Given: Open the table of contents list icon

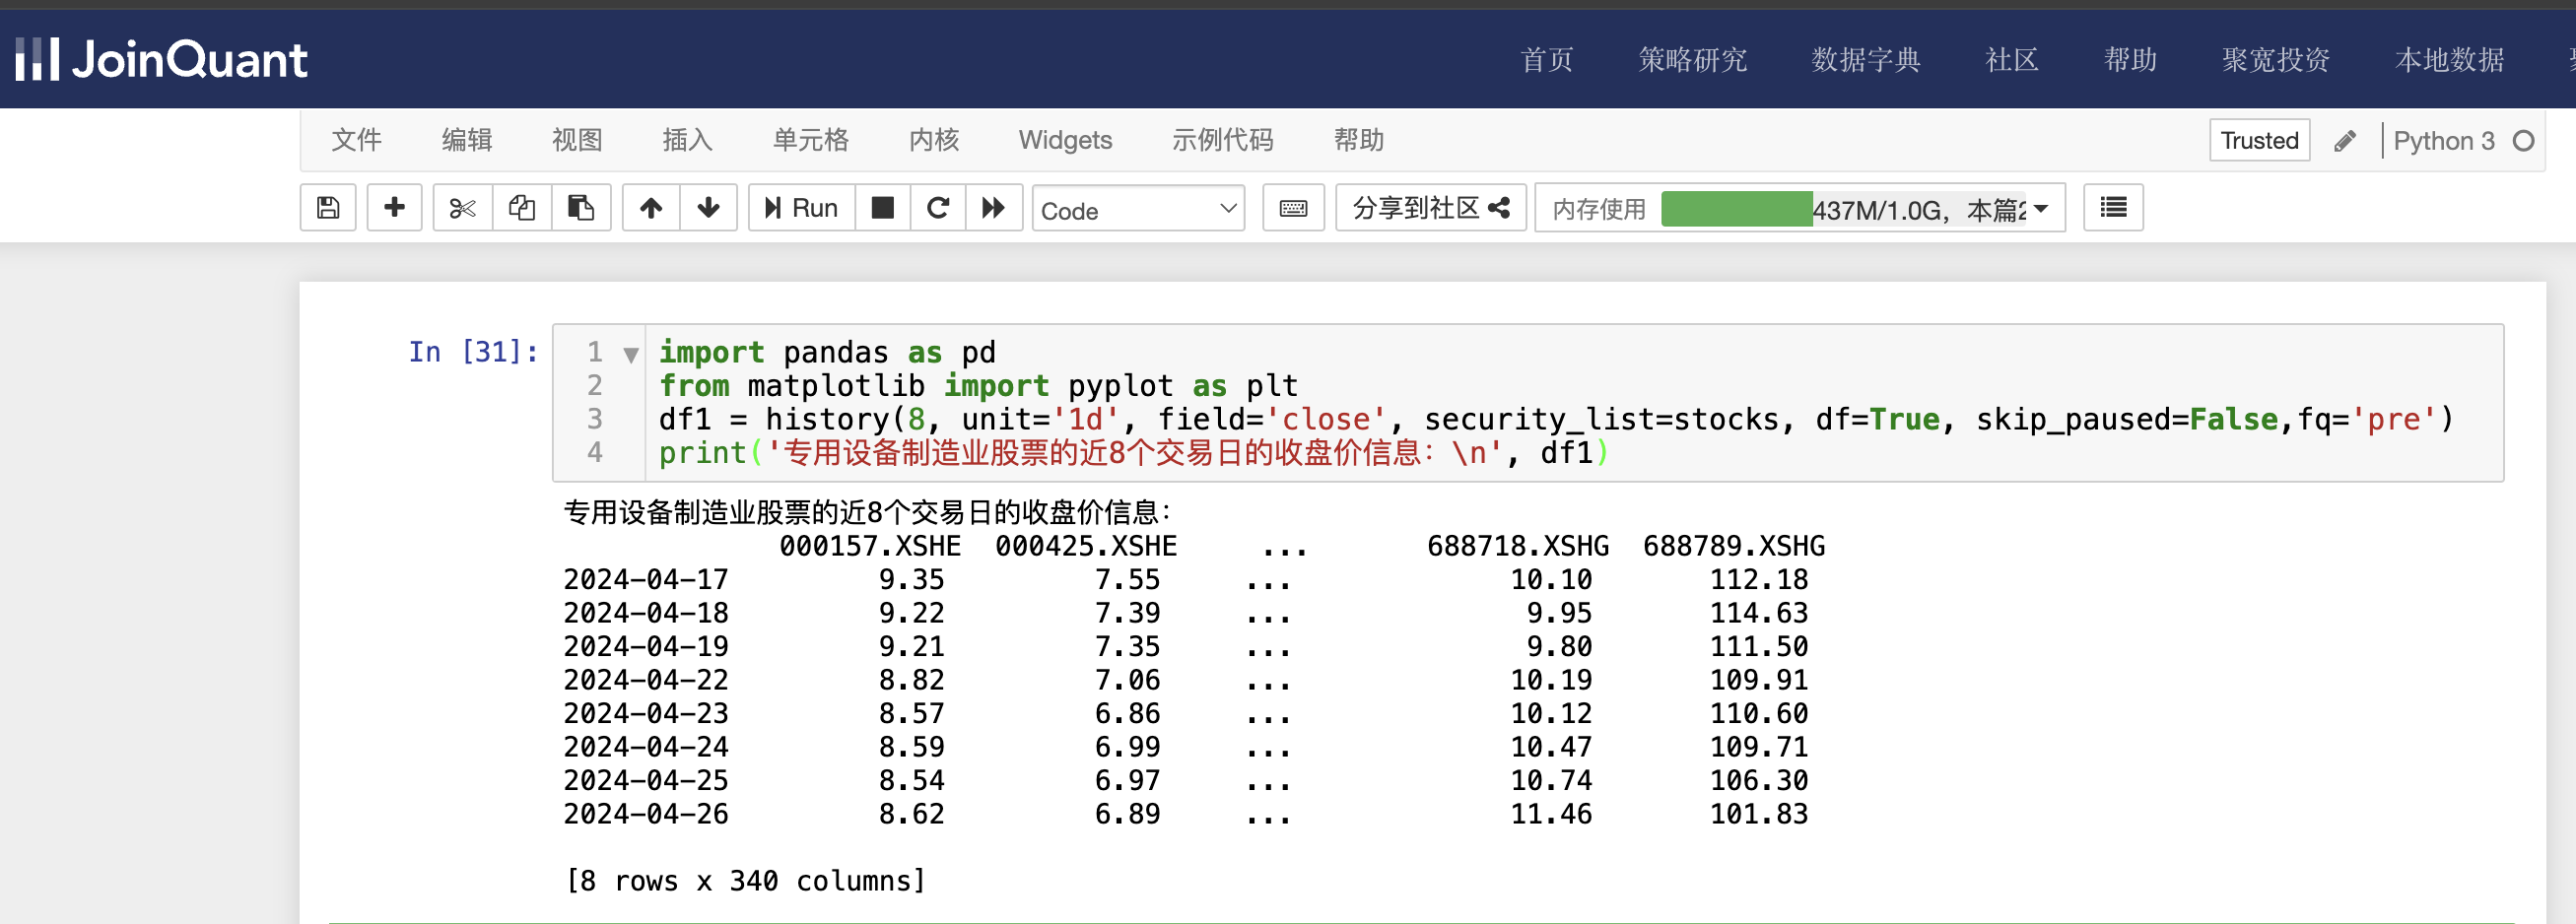Looking at the screenshot, I should pyautogui.click(x=2113, y=208).
